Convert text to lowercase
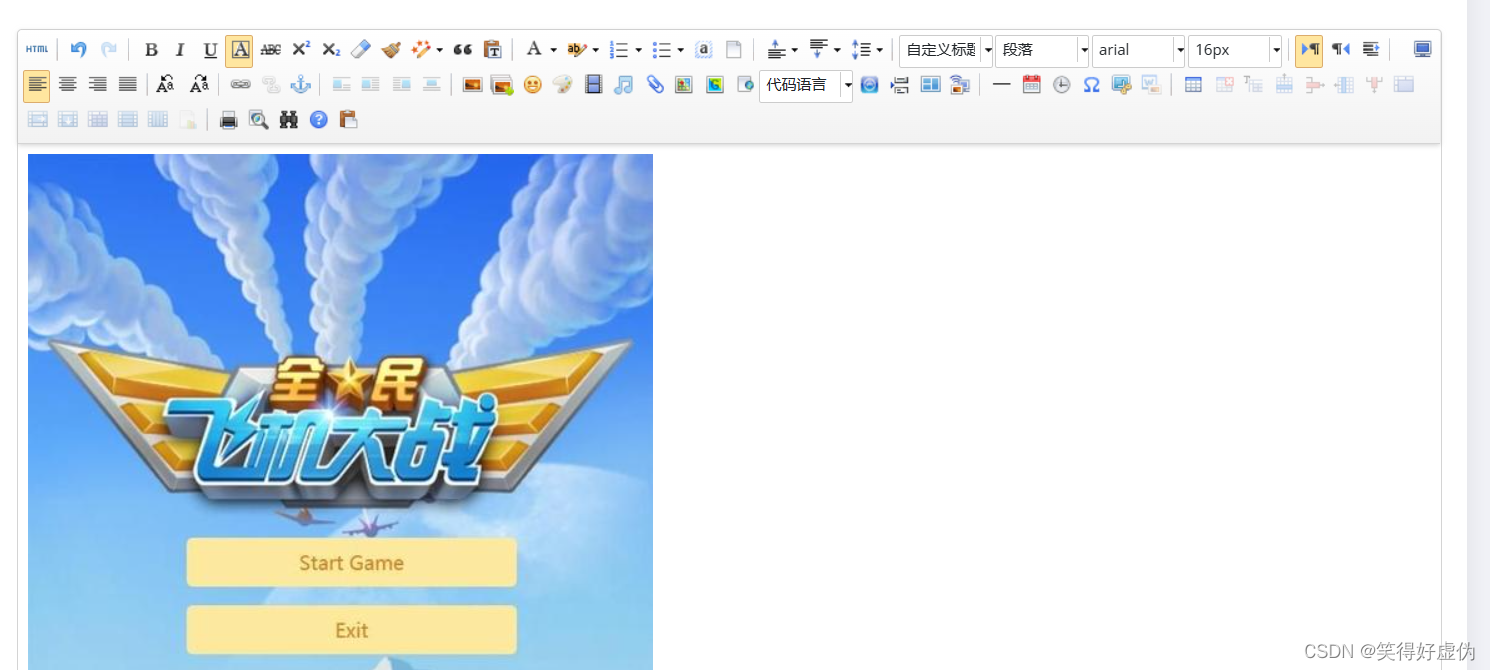 point(199,85)
